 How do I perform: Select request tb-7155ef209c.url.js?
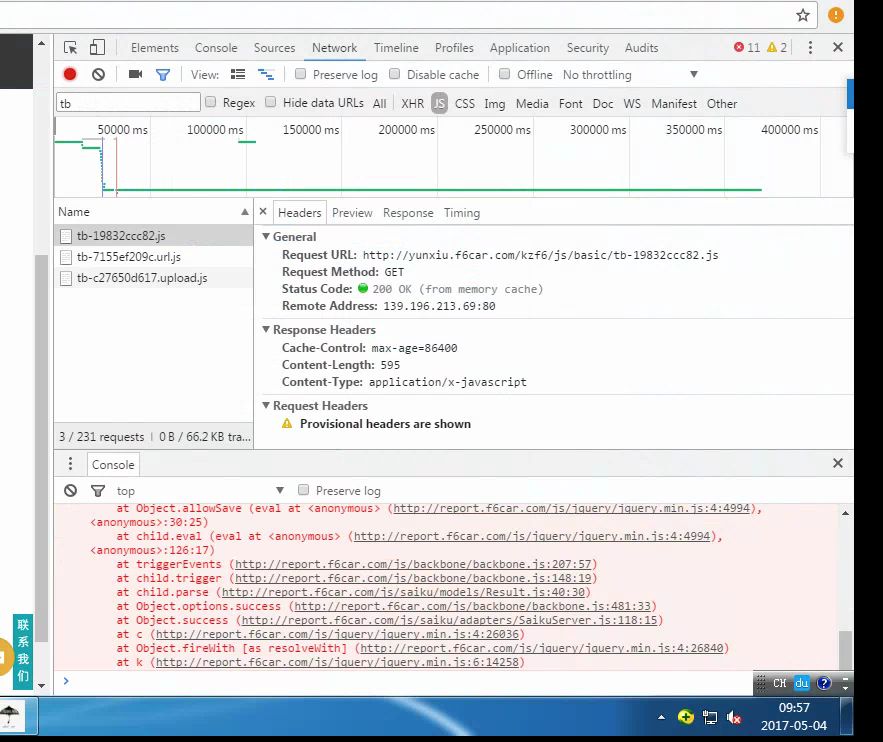pos(153,257)
